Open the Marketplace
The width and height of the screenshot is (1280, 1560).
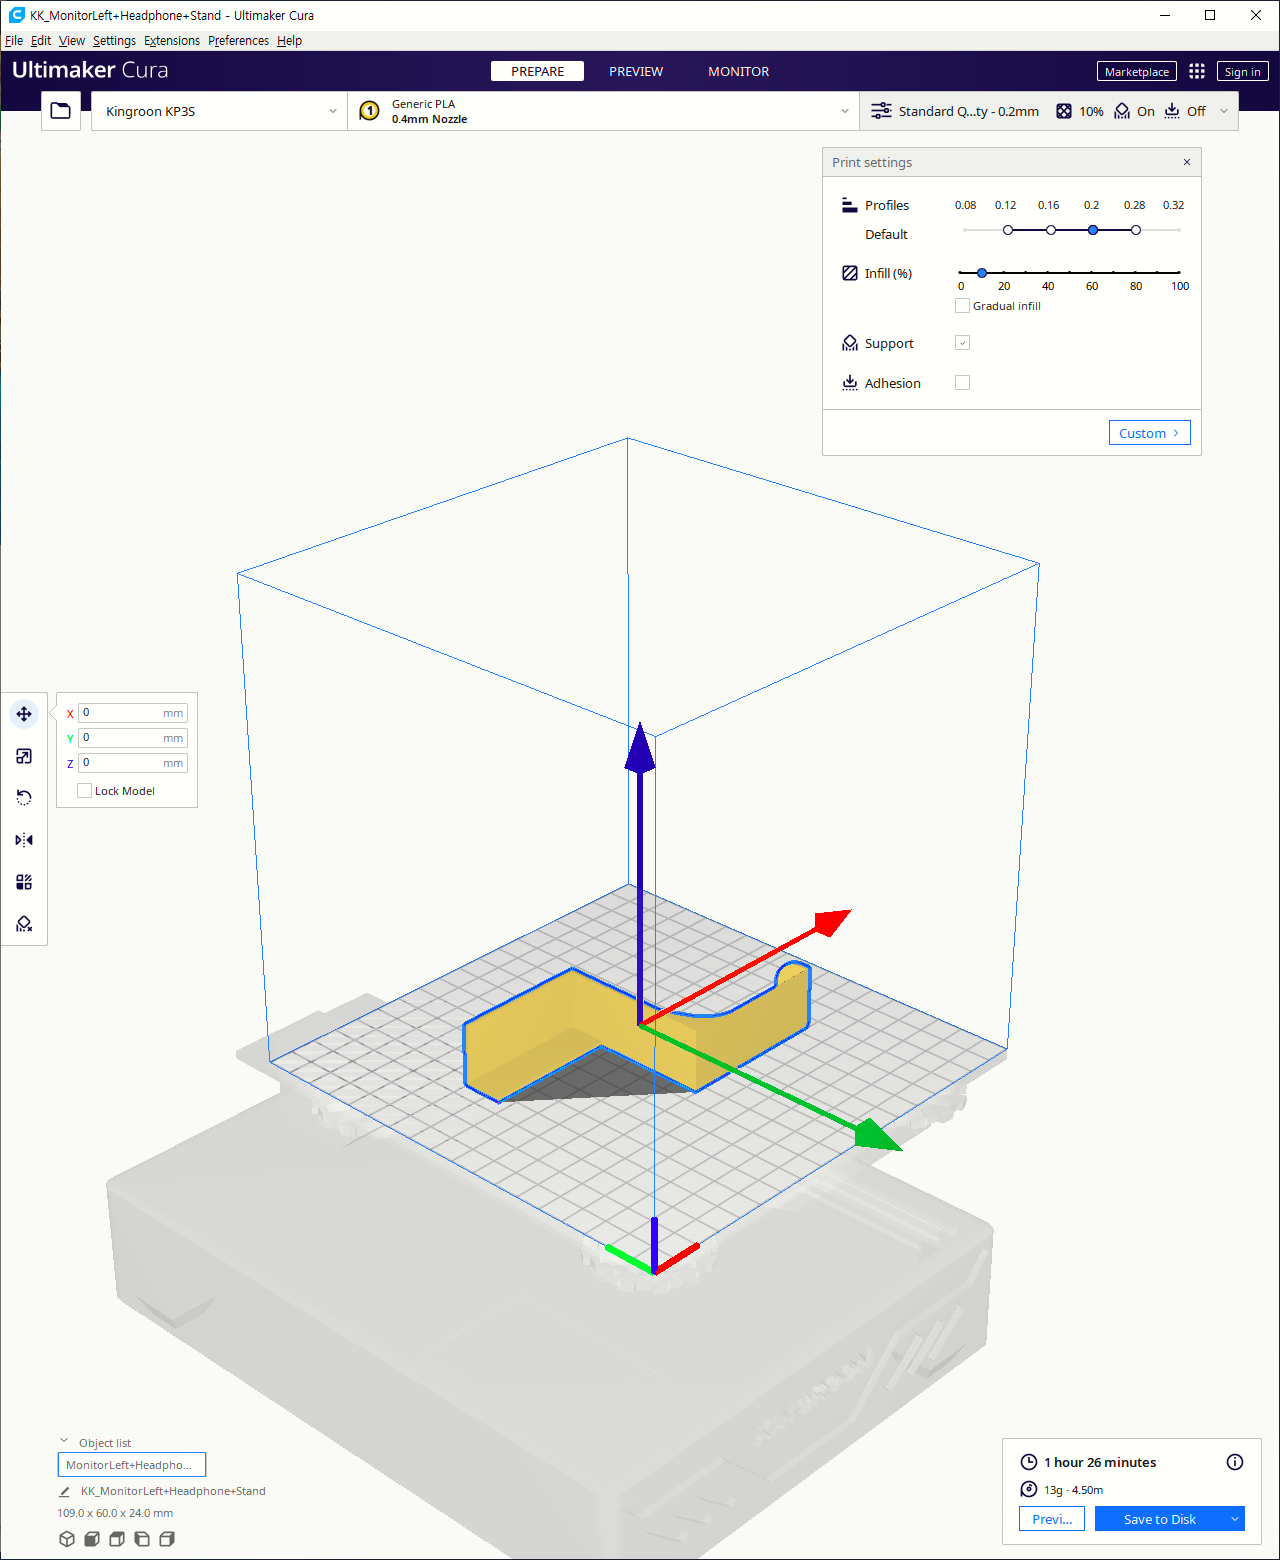pos(1137,71)
